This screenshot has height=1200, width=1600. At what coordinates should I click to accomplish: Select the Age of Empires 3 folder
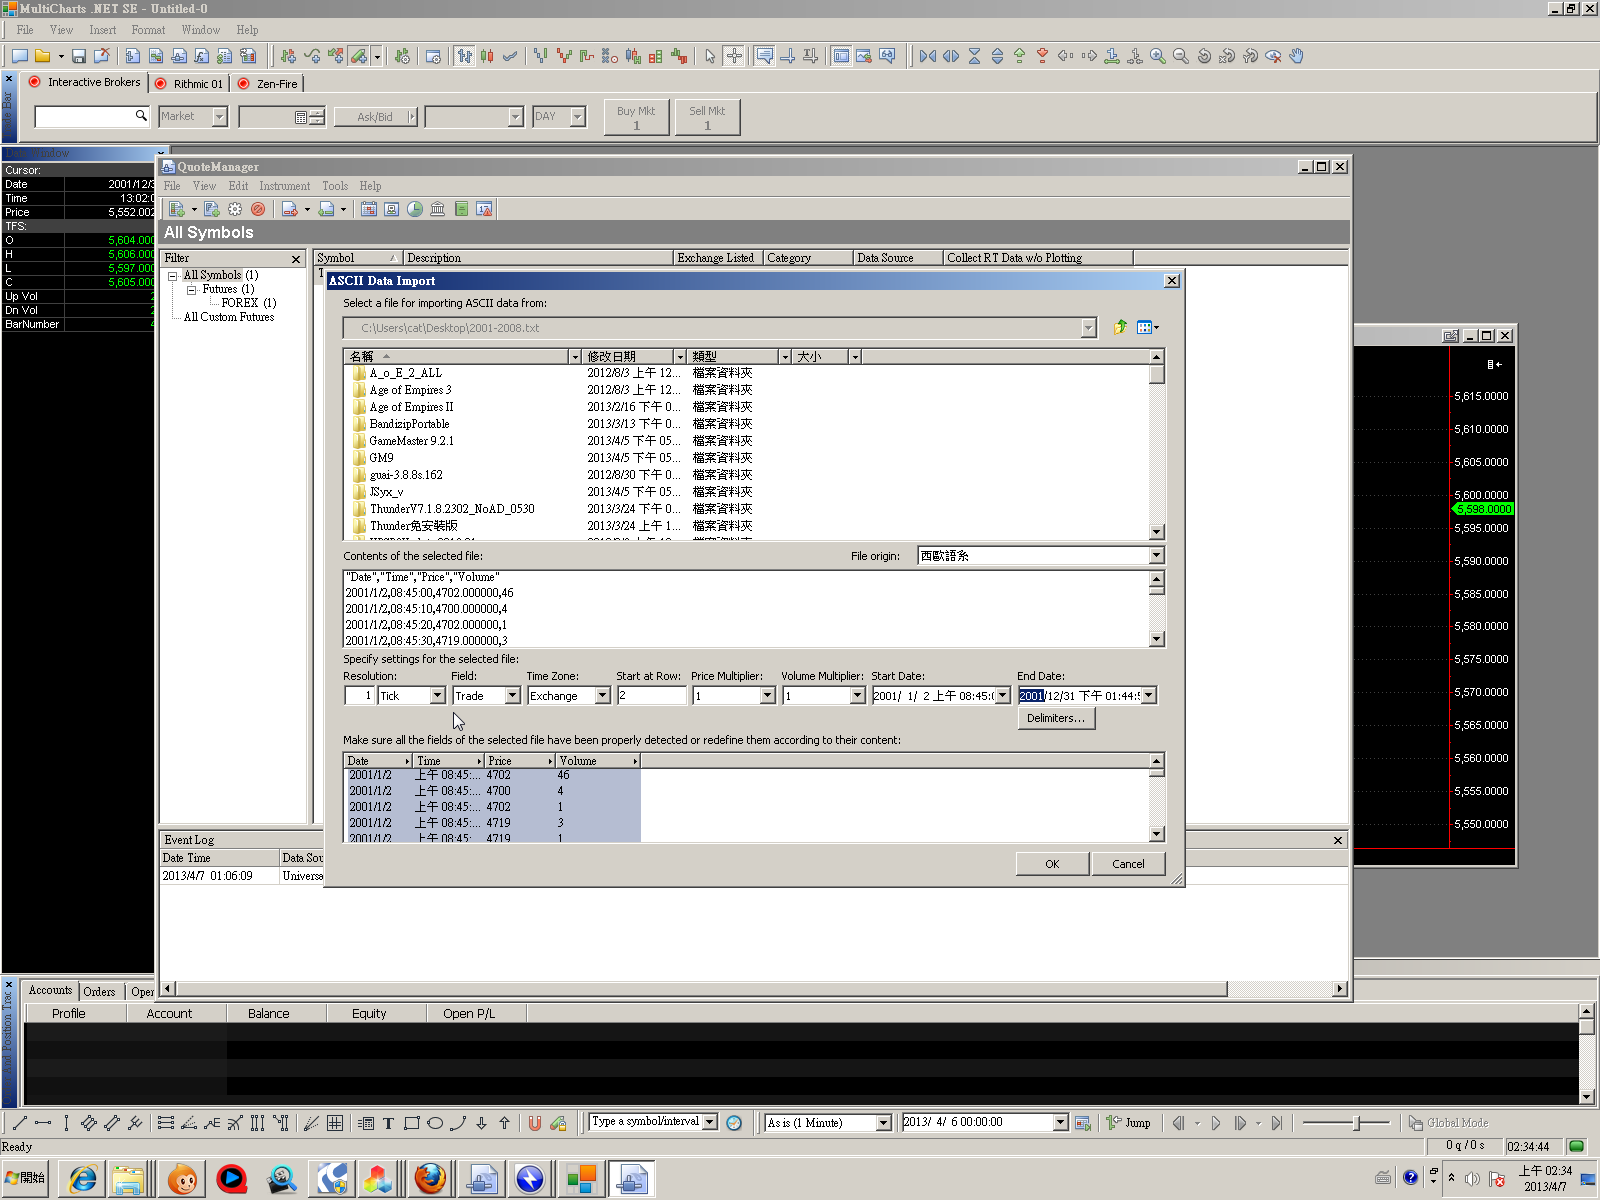click(410, 390)
